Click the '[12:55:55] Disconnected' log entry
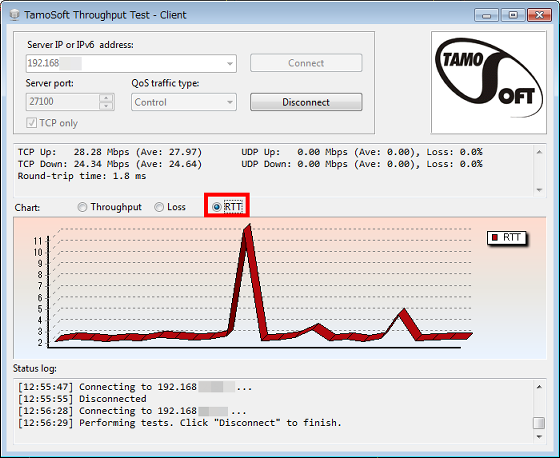The image size is (560, 458). (x=82, y=399)
